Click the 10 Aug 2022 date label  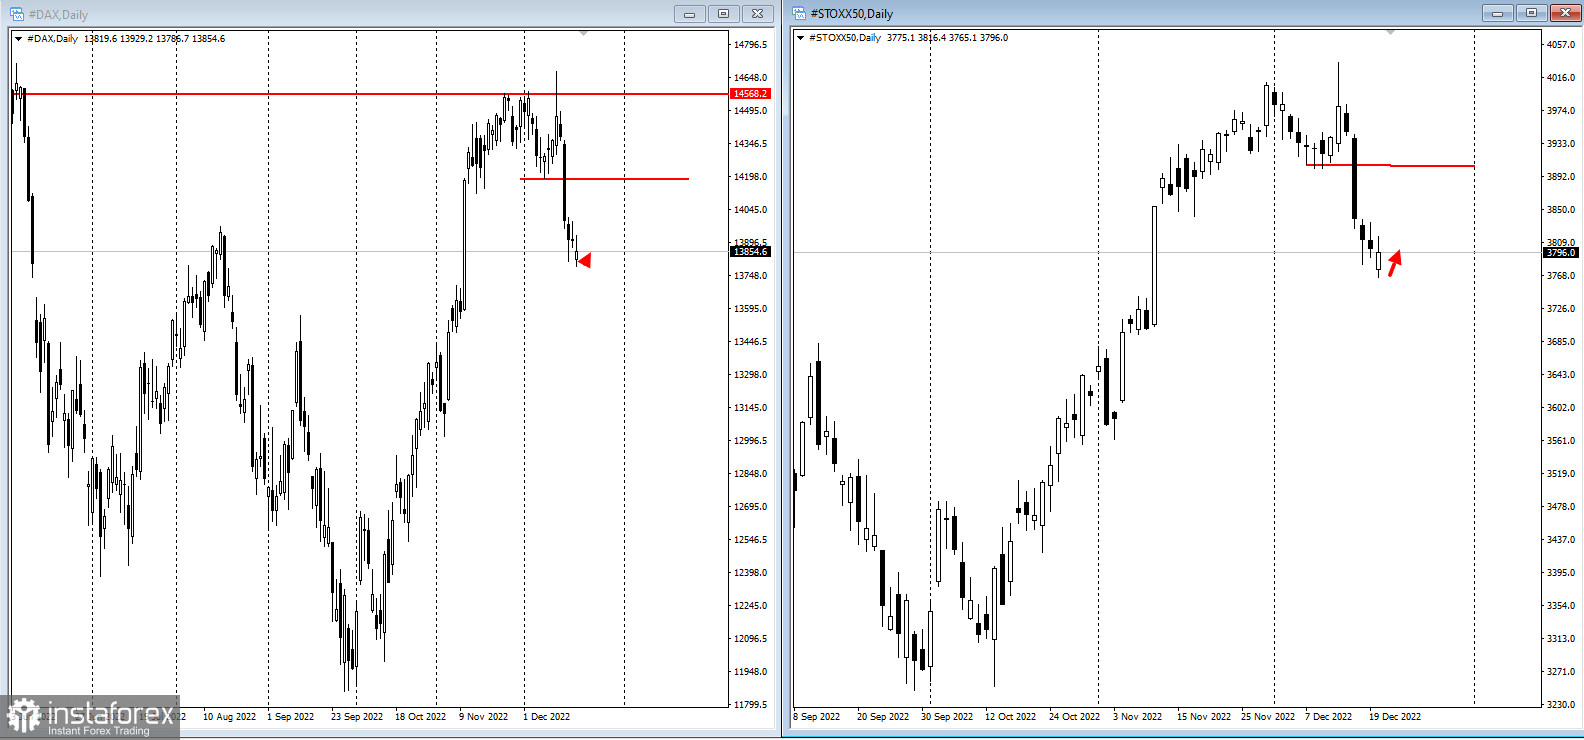pyautogui.click(x=229, y=717)
